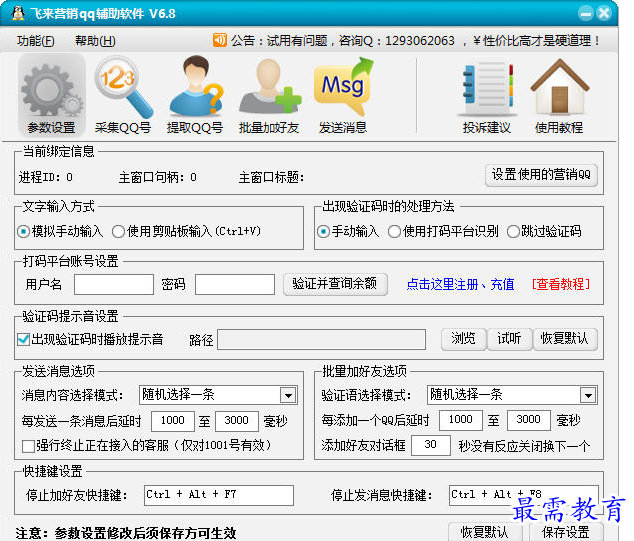
Task: Open the 提取QQ号 user icon
Action: [x=195, y=95]
